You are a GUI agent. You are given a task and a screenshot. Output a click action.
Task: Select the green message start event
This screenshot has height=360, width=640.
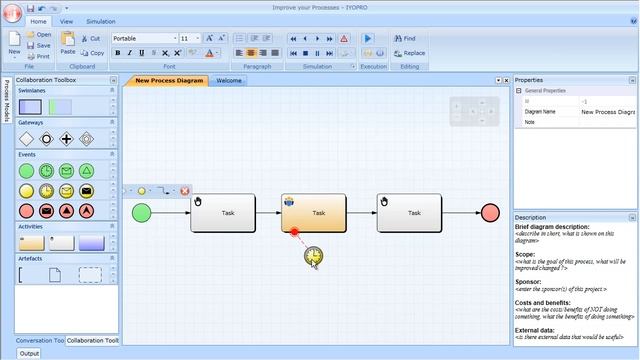[x=67, y=171]
